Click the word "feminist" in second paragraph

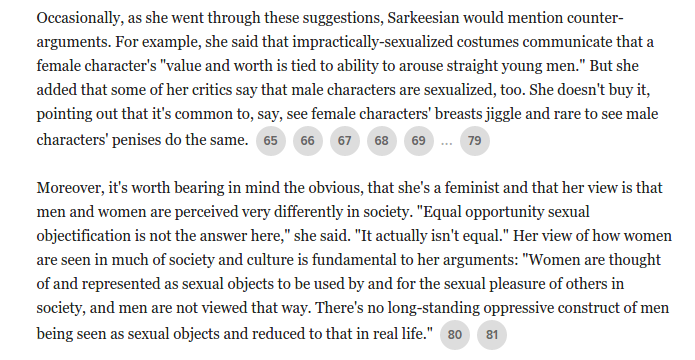(472, 188)
